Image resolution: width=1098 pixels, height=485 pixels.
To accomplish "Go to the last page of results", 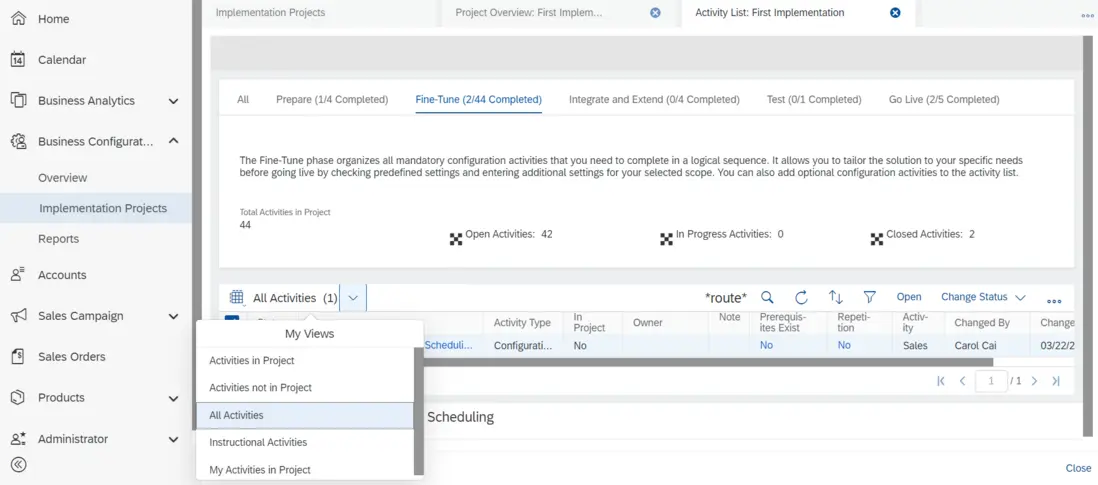I will 1056,381.
